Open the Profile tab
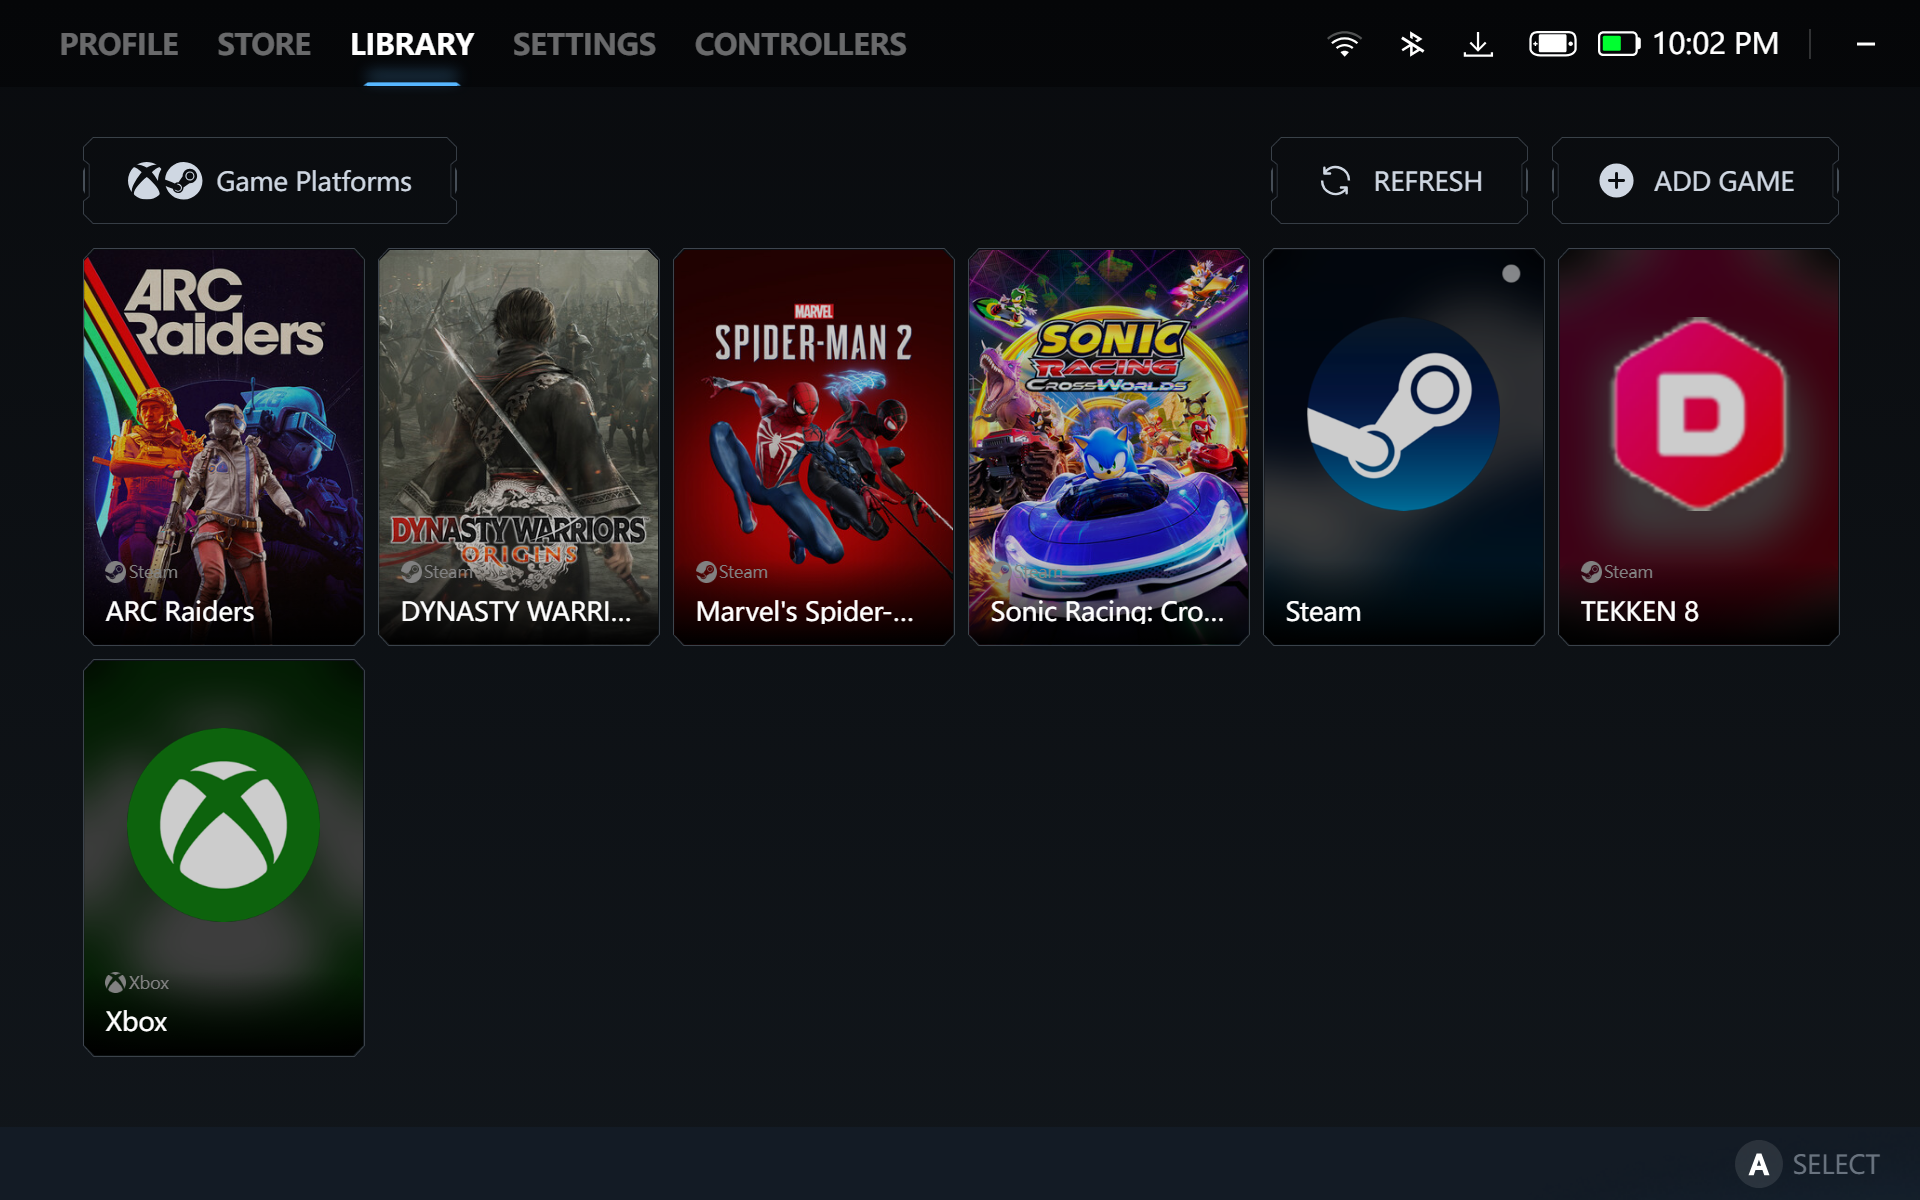 tap(119, 44)
